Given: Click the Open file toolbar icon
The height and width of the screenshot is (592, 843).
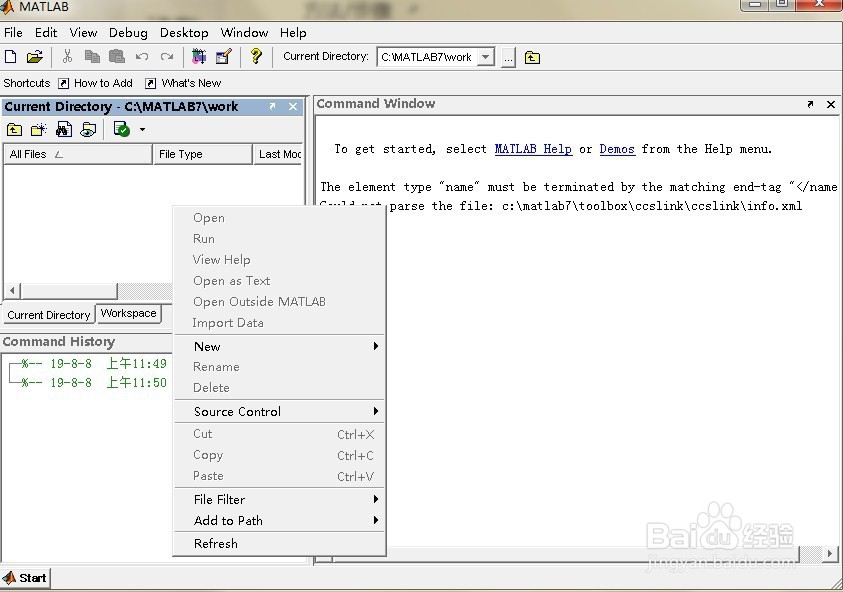Looking at the screenshot, I should click(34, 56).
